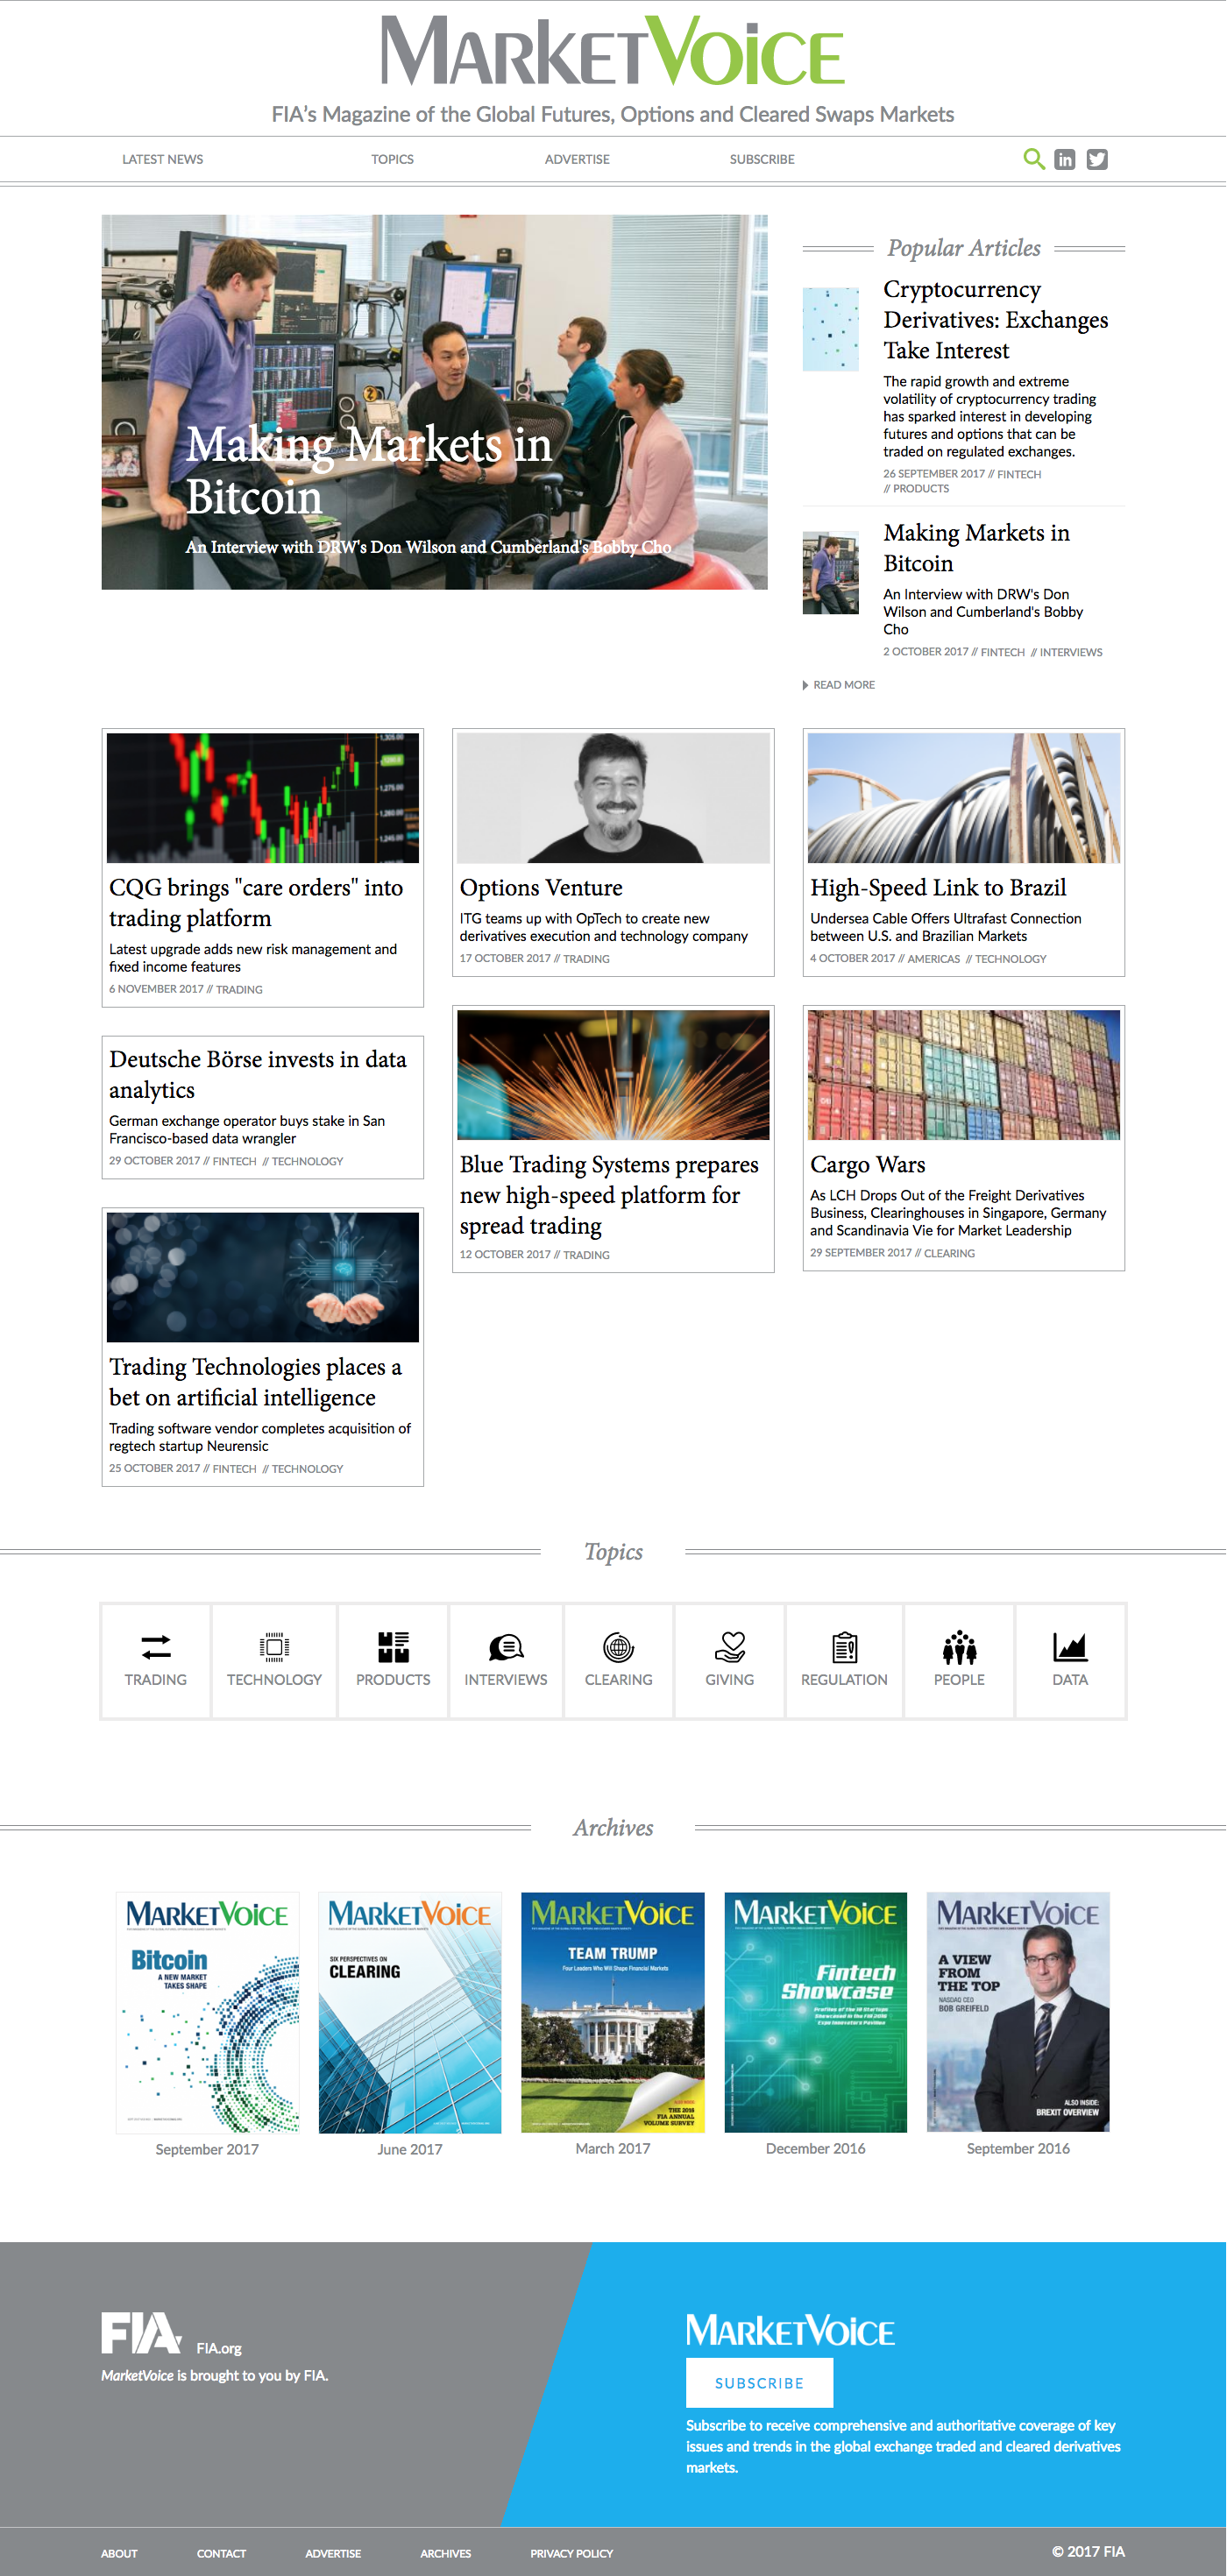Open the LATEST NEWS menu

click(162, 159)
